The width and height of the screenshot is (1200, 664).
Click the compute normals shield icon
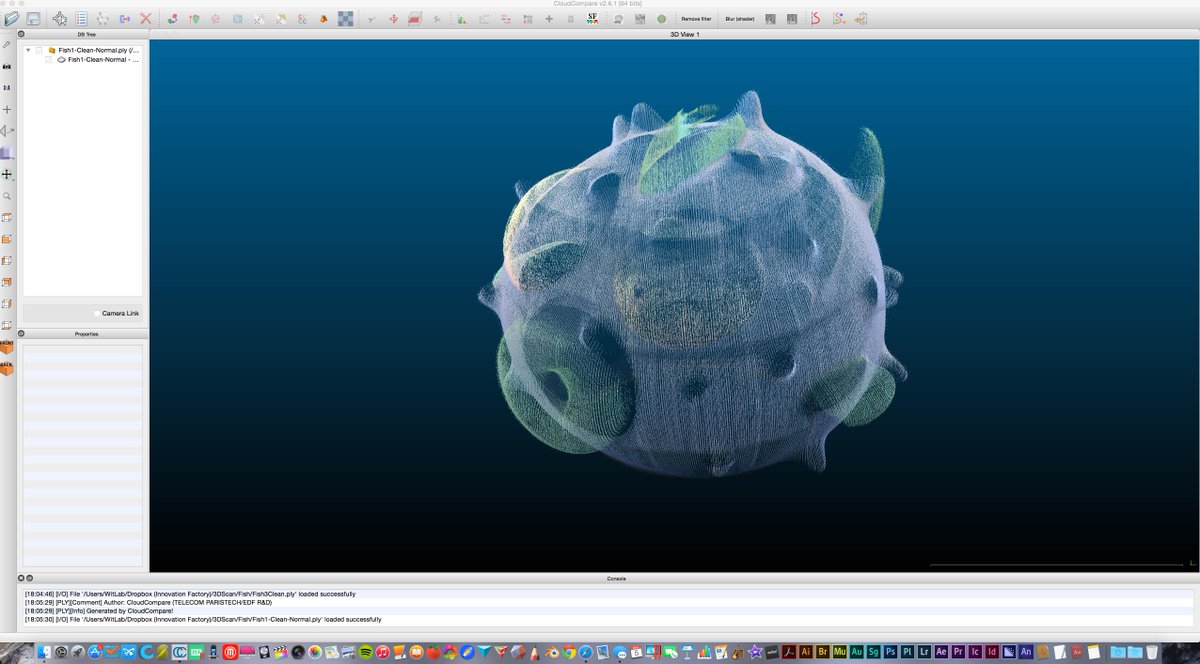pyautogui.click(x=194, y=19)
